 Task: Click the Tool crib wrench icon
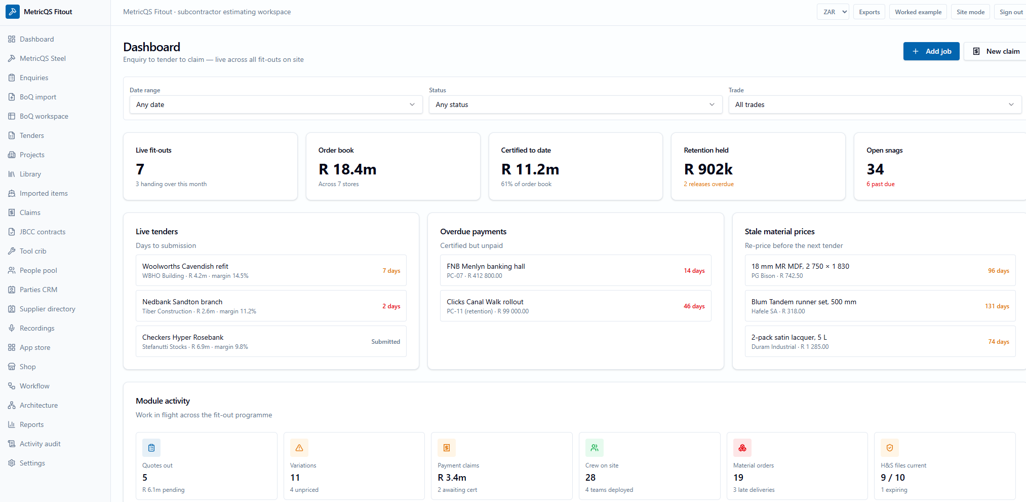point(11,251)
